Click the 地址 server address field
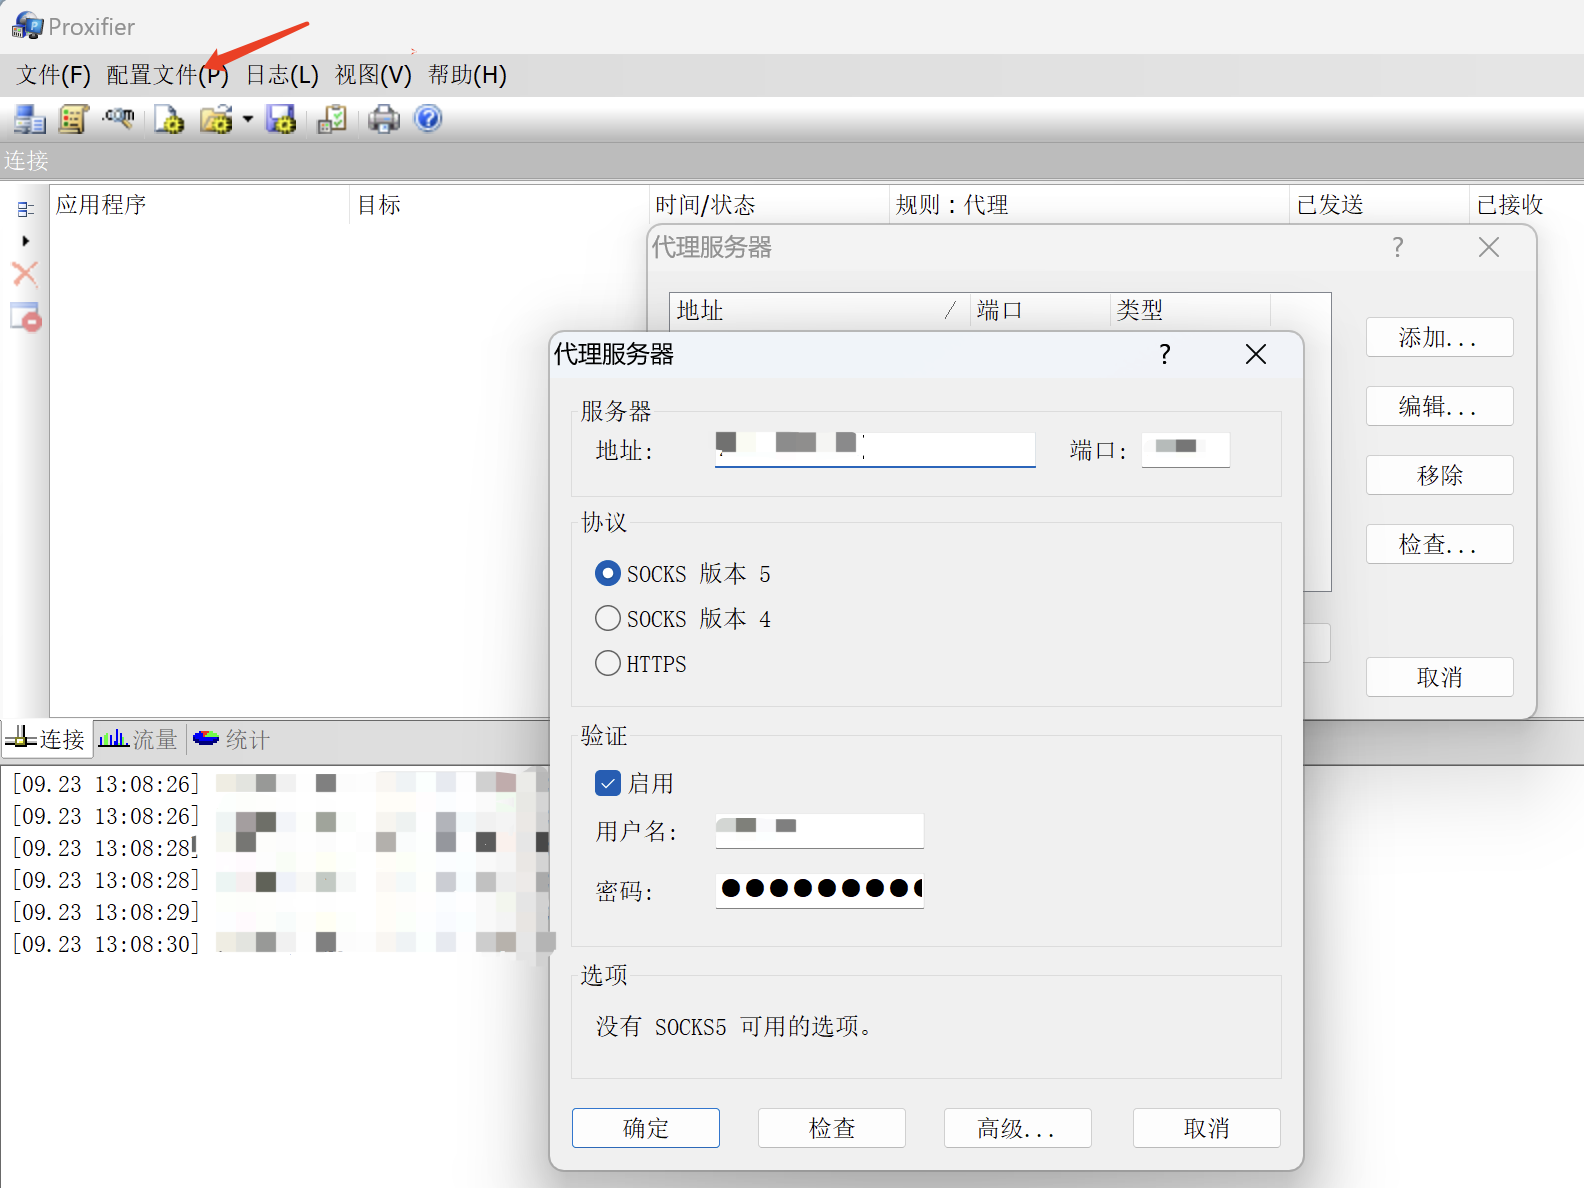 pos(875,450)
